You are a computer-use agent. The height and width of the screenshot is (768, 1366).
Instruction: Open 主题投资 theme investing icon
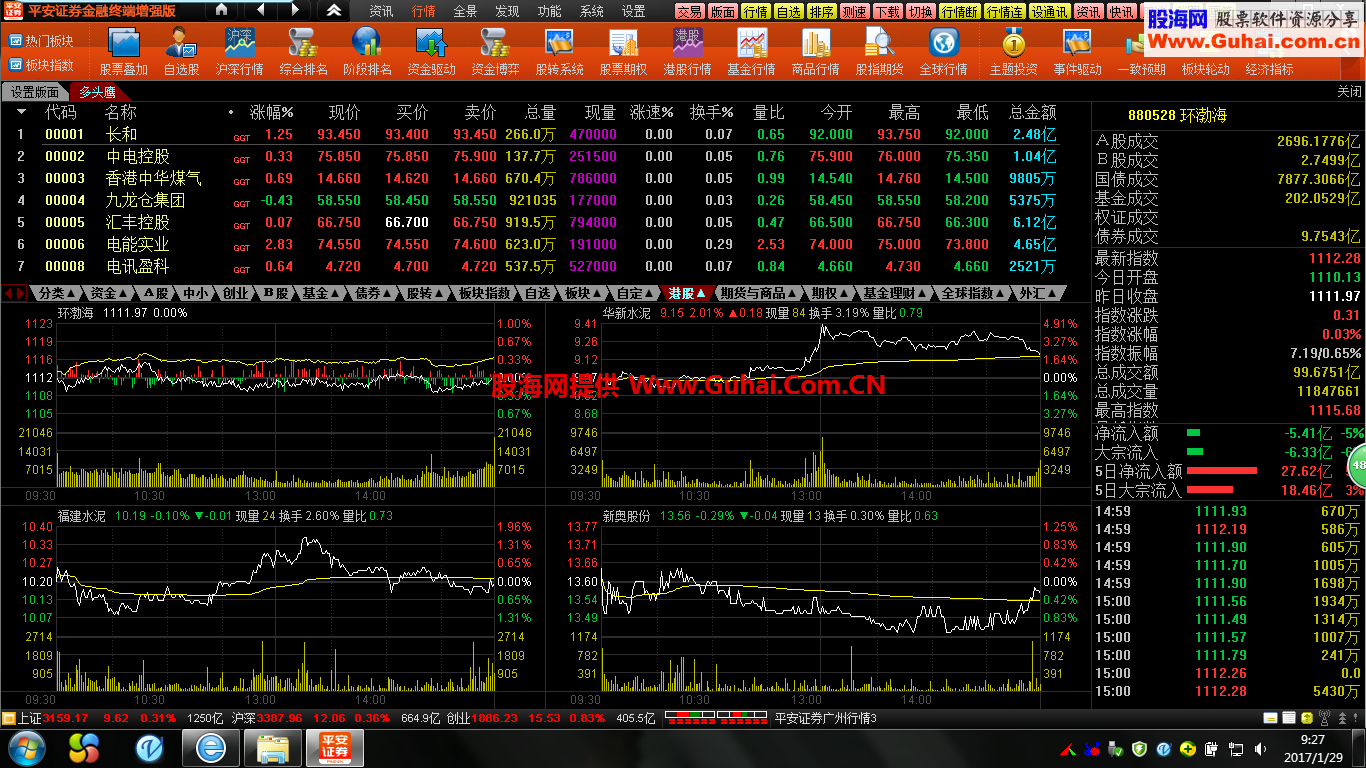1013,51
